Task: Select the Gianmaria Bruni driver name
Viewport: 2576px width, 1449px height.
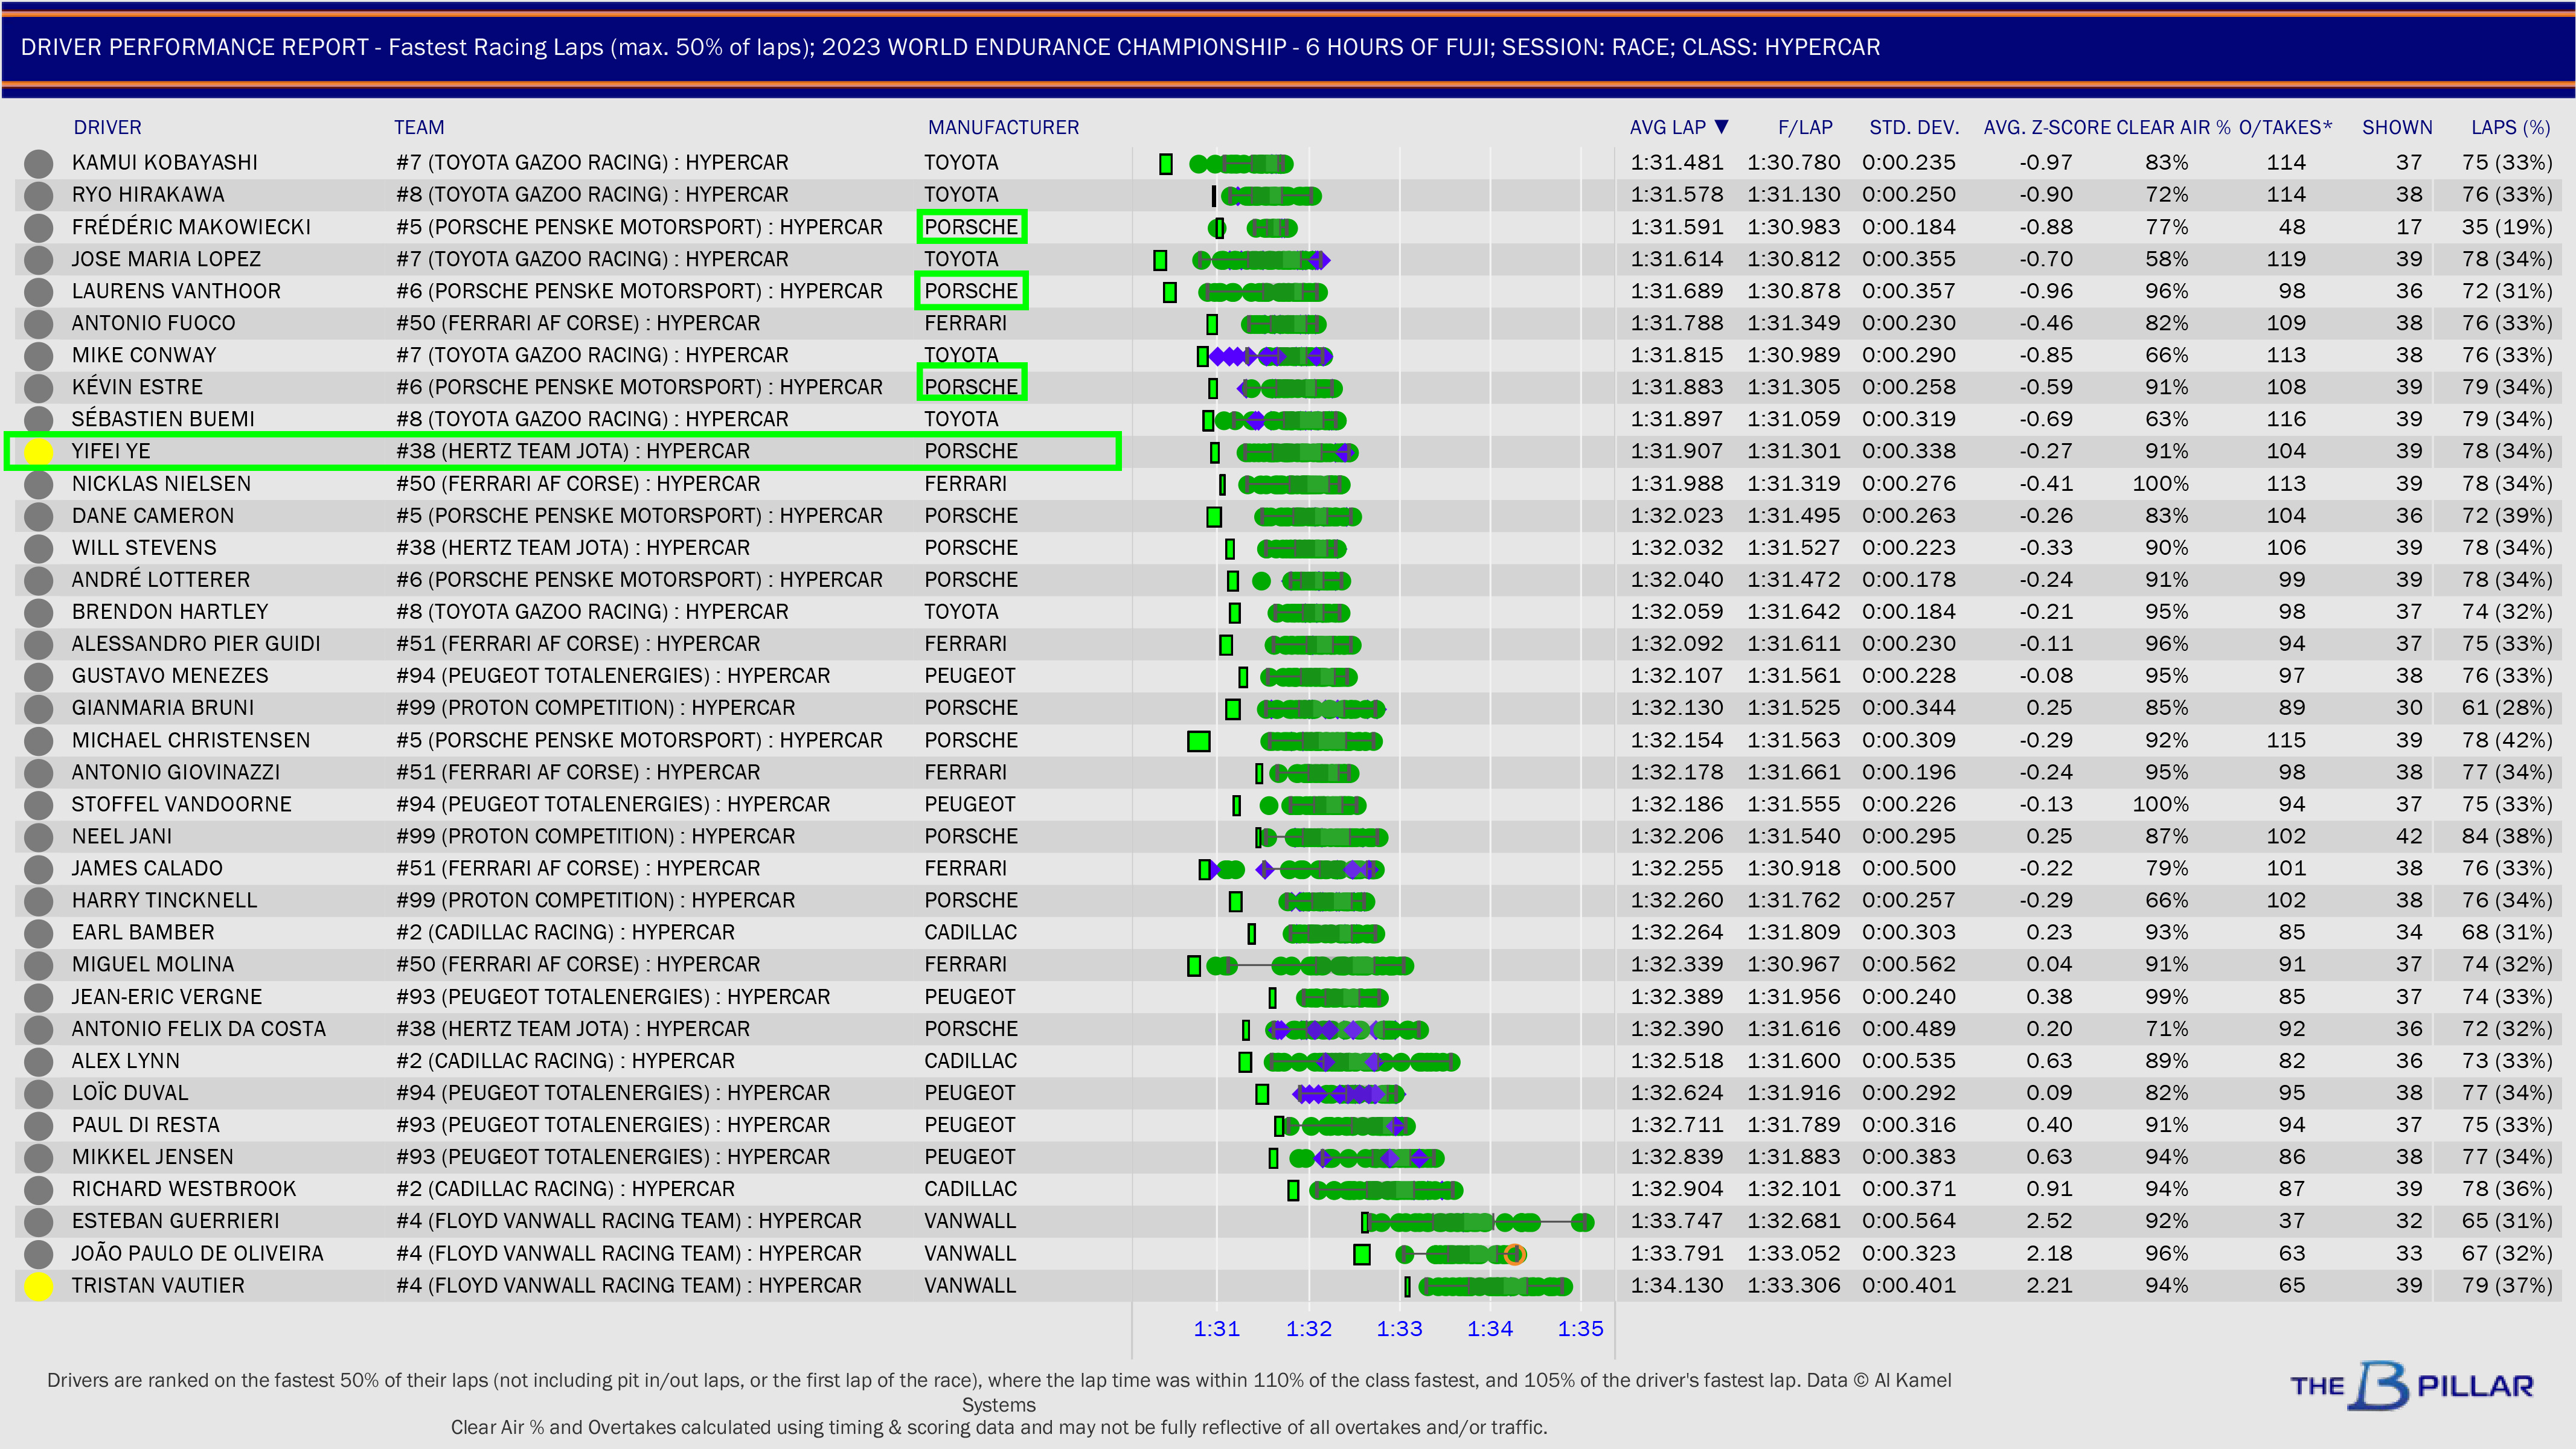Action: 163,708
